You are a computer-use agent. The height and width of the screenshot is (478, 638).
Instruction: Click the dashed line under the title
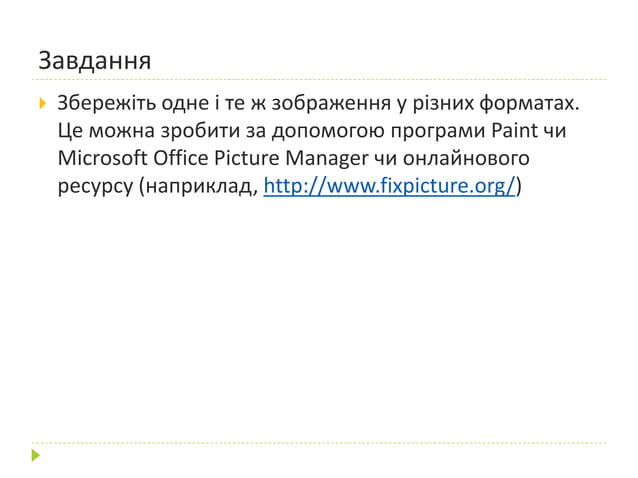(x=319, y=79)
